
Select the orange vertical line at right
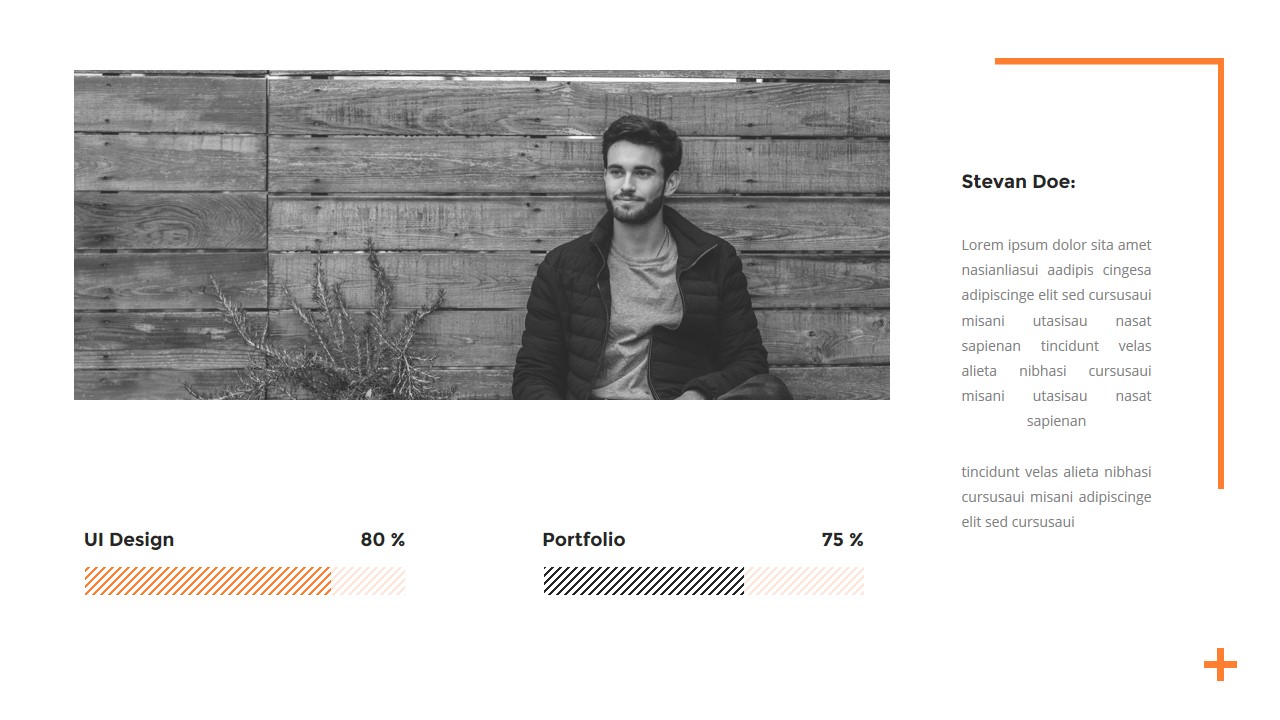1220,280
